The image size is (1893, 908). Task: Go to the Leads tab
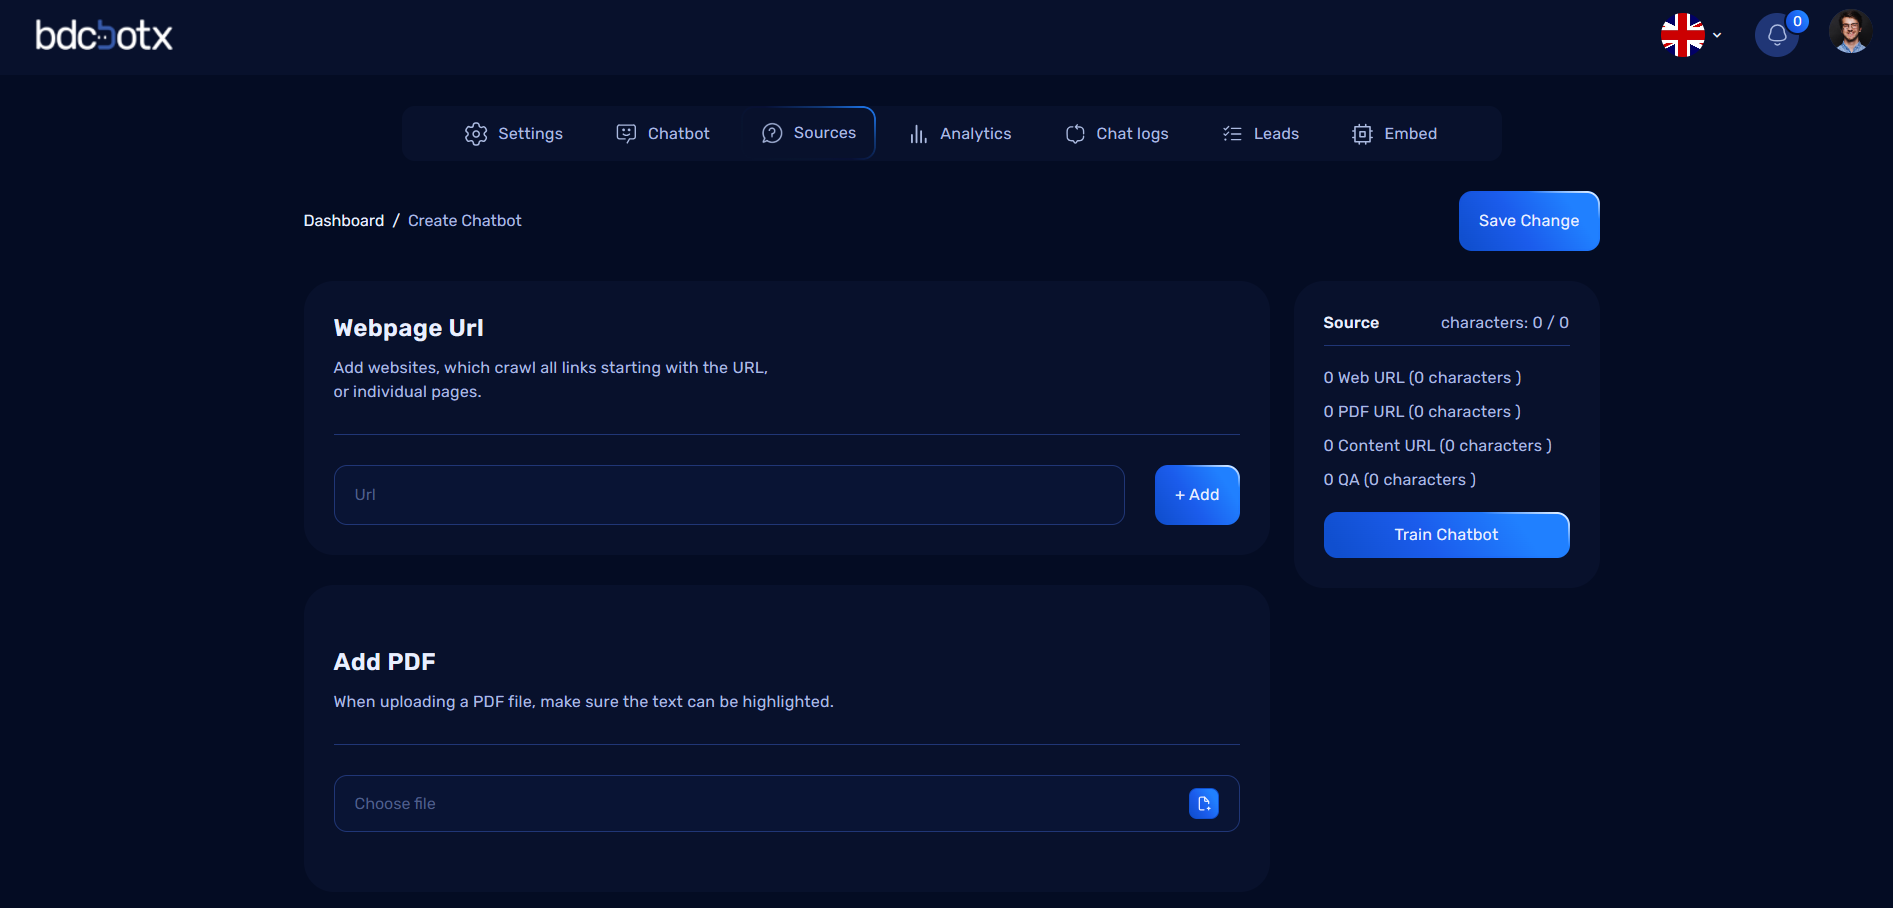[1261, 134]
